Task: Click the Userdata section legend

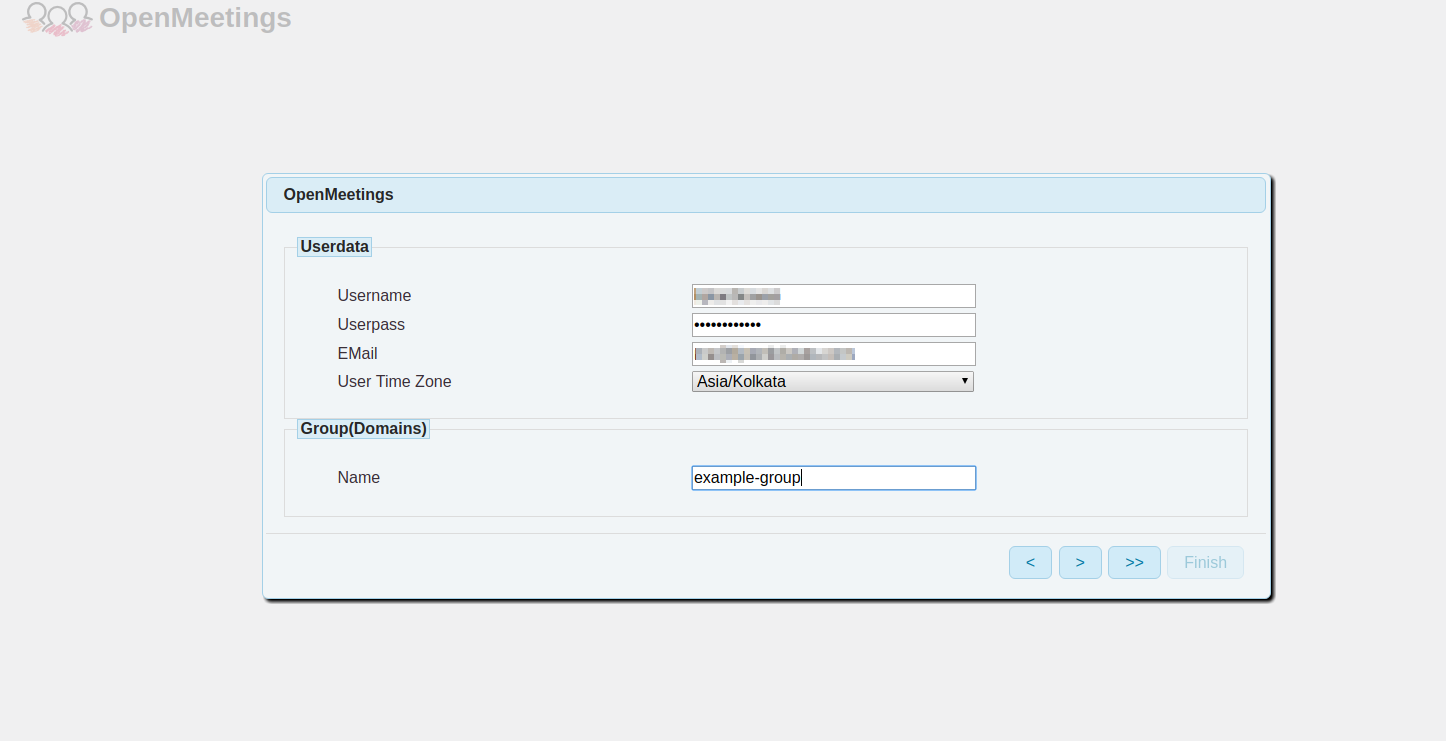Action: pyautogui.click(x=335, y=246)
